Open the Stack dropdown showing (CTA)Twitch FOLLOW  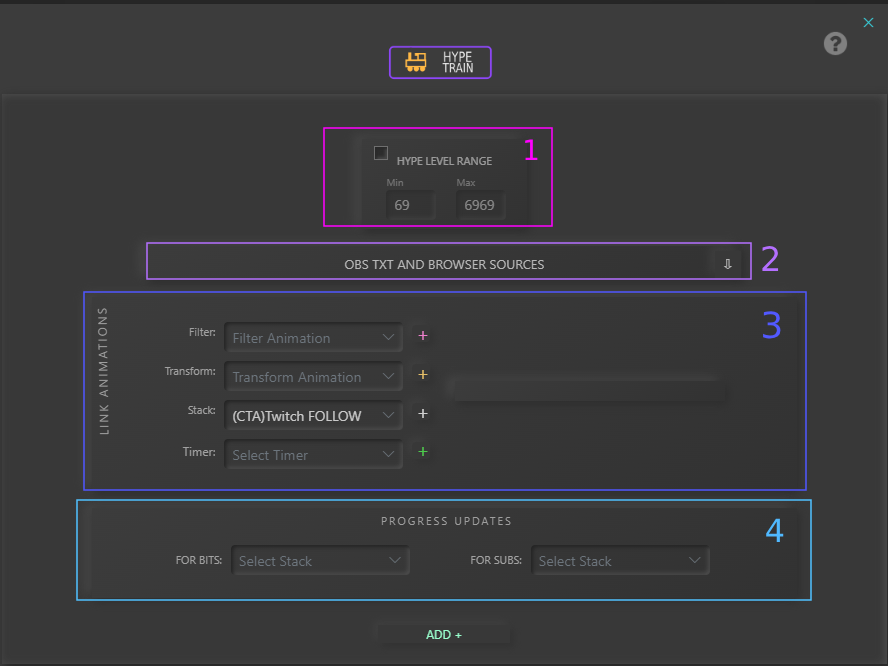pyautogui.click(x=314, y=416)
